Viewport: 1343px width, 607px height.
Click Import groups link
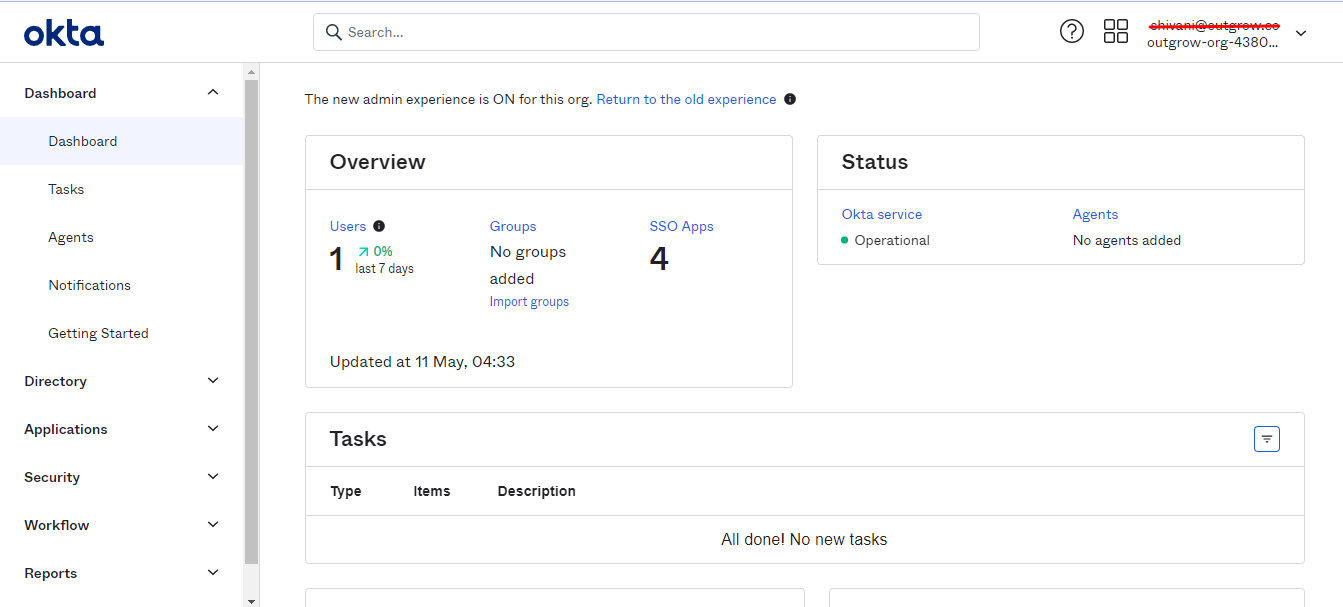[x=529, y=301]
